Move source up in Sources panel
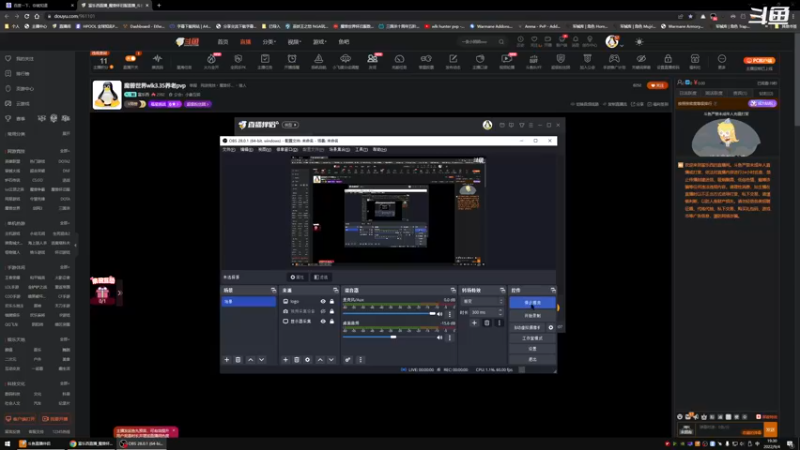The image size is (800, 450). tap(320, 360)
